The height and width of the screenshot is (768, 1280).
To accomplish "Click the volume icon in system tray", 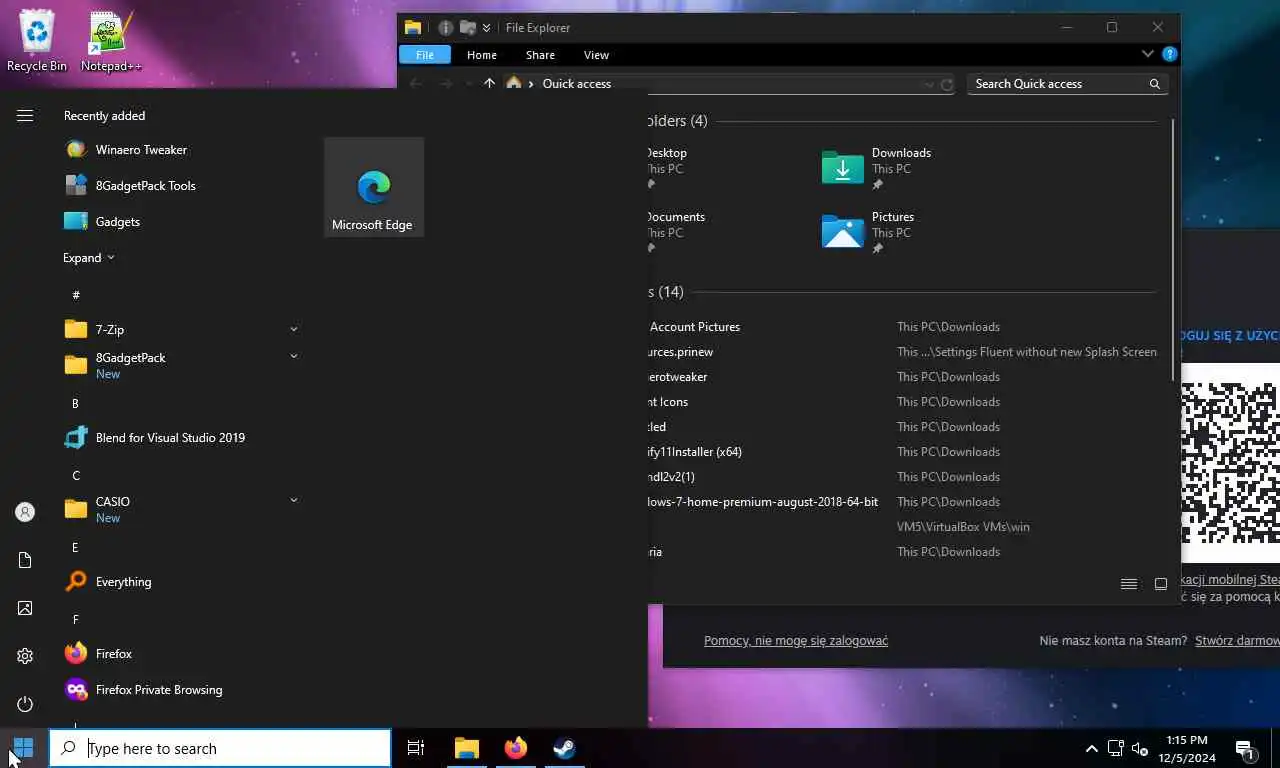I will [x=1139, y=748].
